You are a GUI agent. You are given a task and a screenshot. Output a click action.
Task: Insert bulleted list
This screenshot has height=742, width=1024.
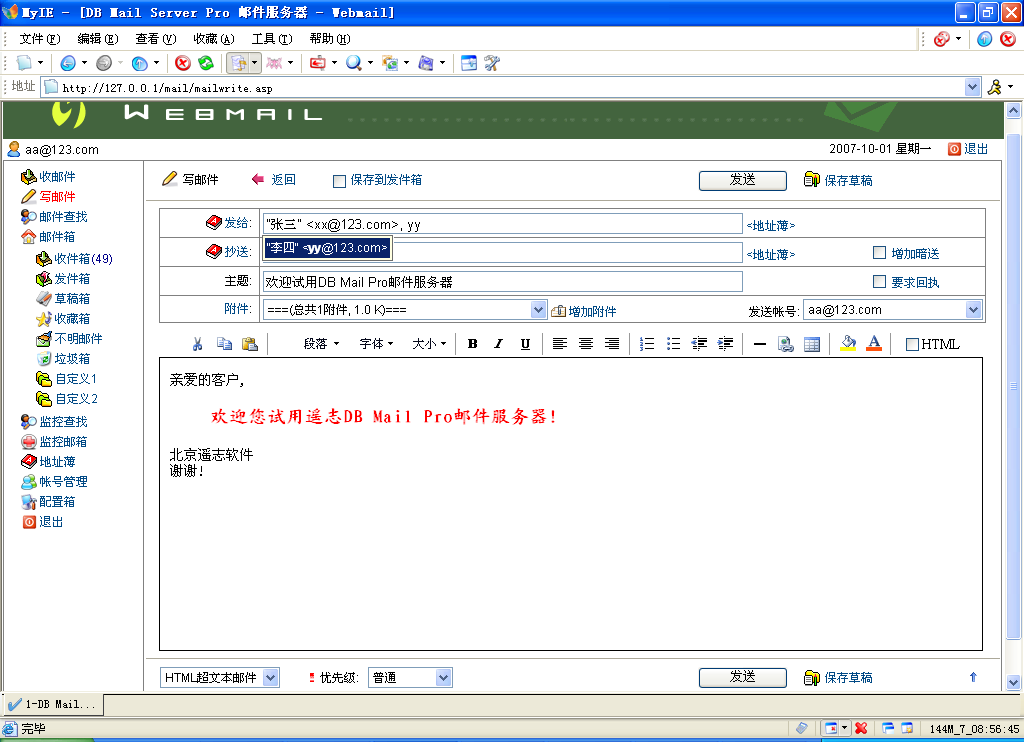pyautogui.click(x=673, y=344)
